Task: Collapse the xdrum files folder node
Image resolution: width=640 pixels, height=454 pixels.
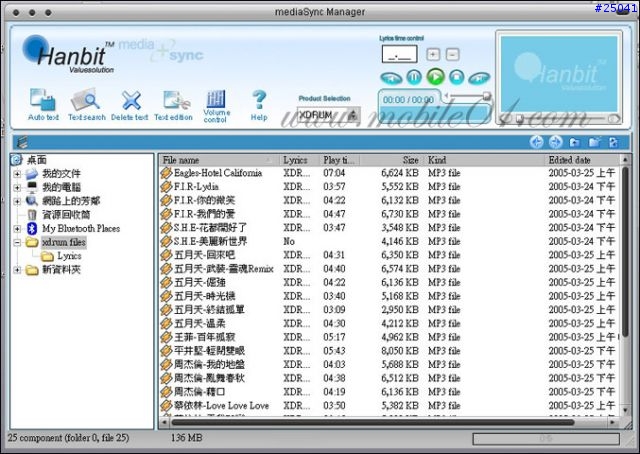Action: tap(17, 243)
